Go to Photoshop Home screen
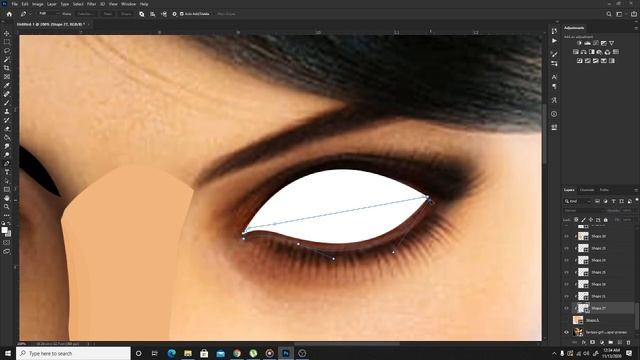This screenshot has height=360, width=640. coord(9,14)
